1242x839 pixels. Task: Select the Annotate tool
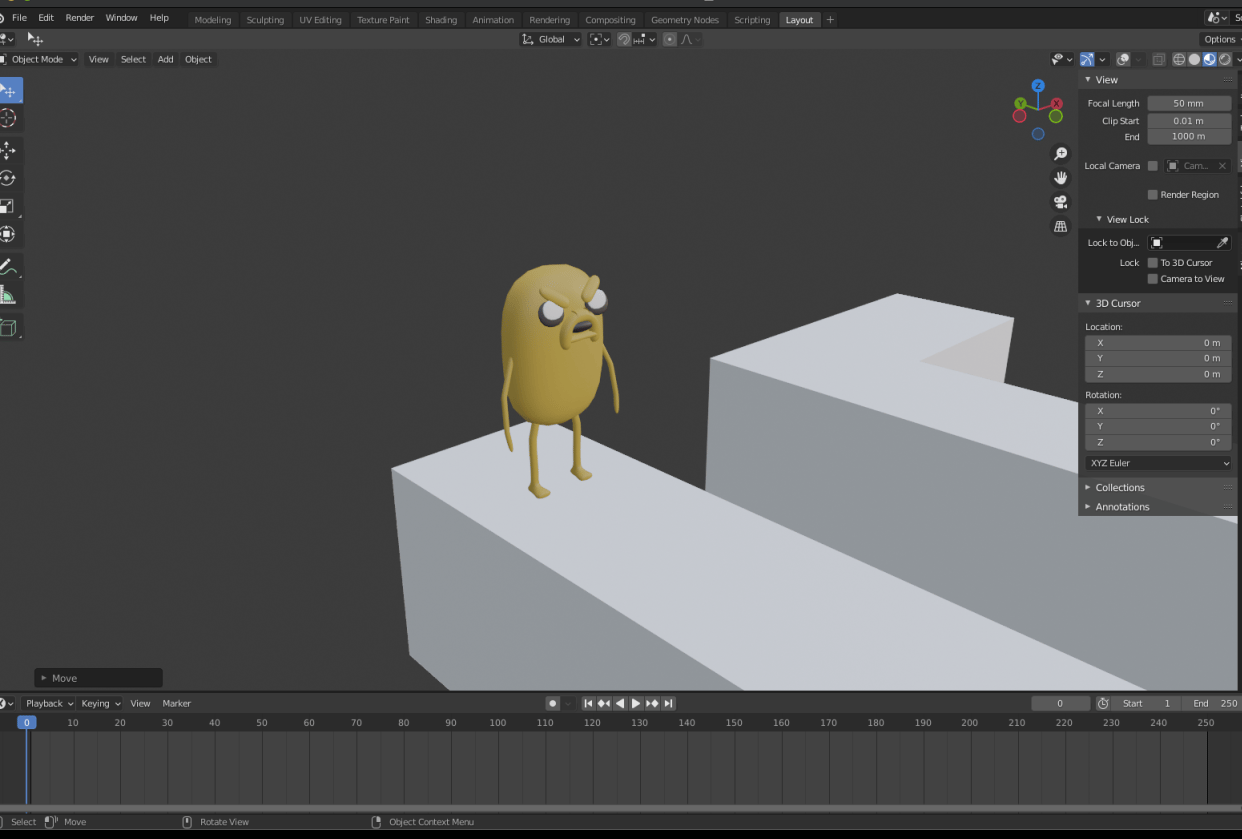coord(10,267)
